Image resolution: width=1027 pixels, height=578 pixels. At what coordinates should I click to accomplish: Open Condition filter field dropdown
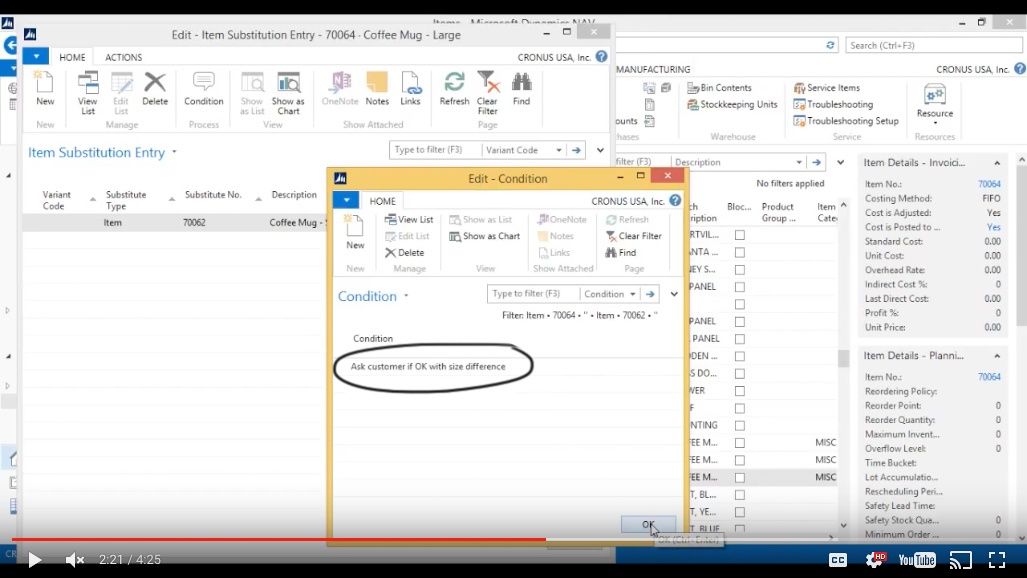coord(633,294)
